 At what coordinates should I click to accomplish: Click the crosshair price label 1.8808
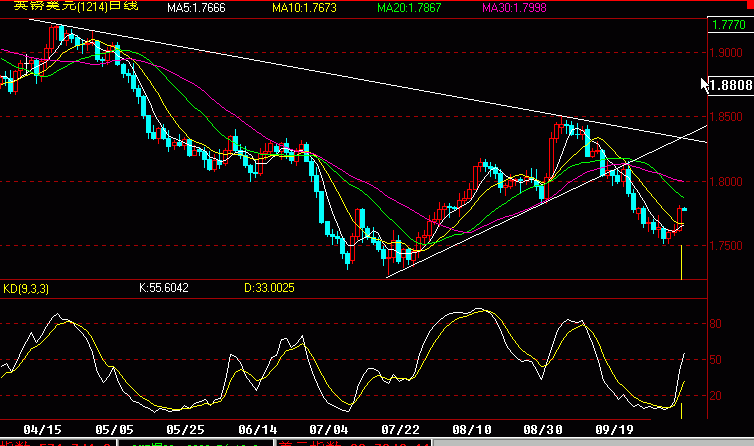coord(731,85)
